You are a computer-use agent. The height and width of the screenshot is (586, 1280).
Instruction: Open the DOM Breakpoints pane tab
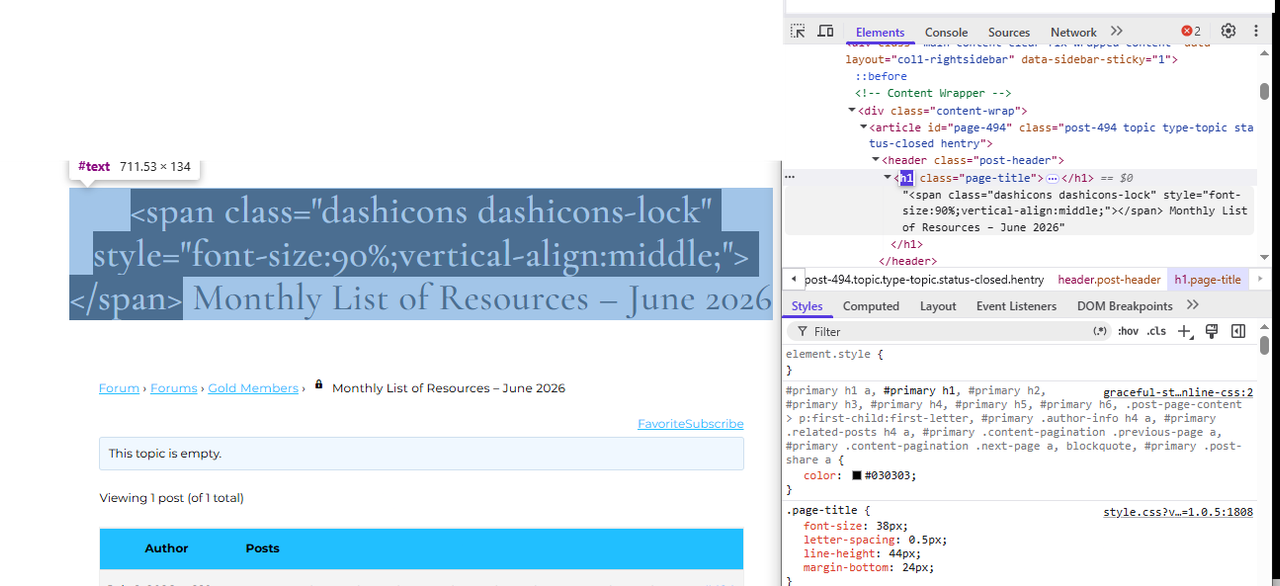(x=1124, y=306)
